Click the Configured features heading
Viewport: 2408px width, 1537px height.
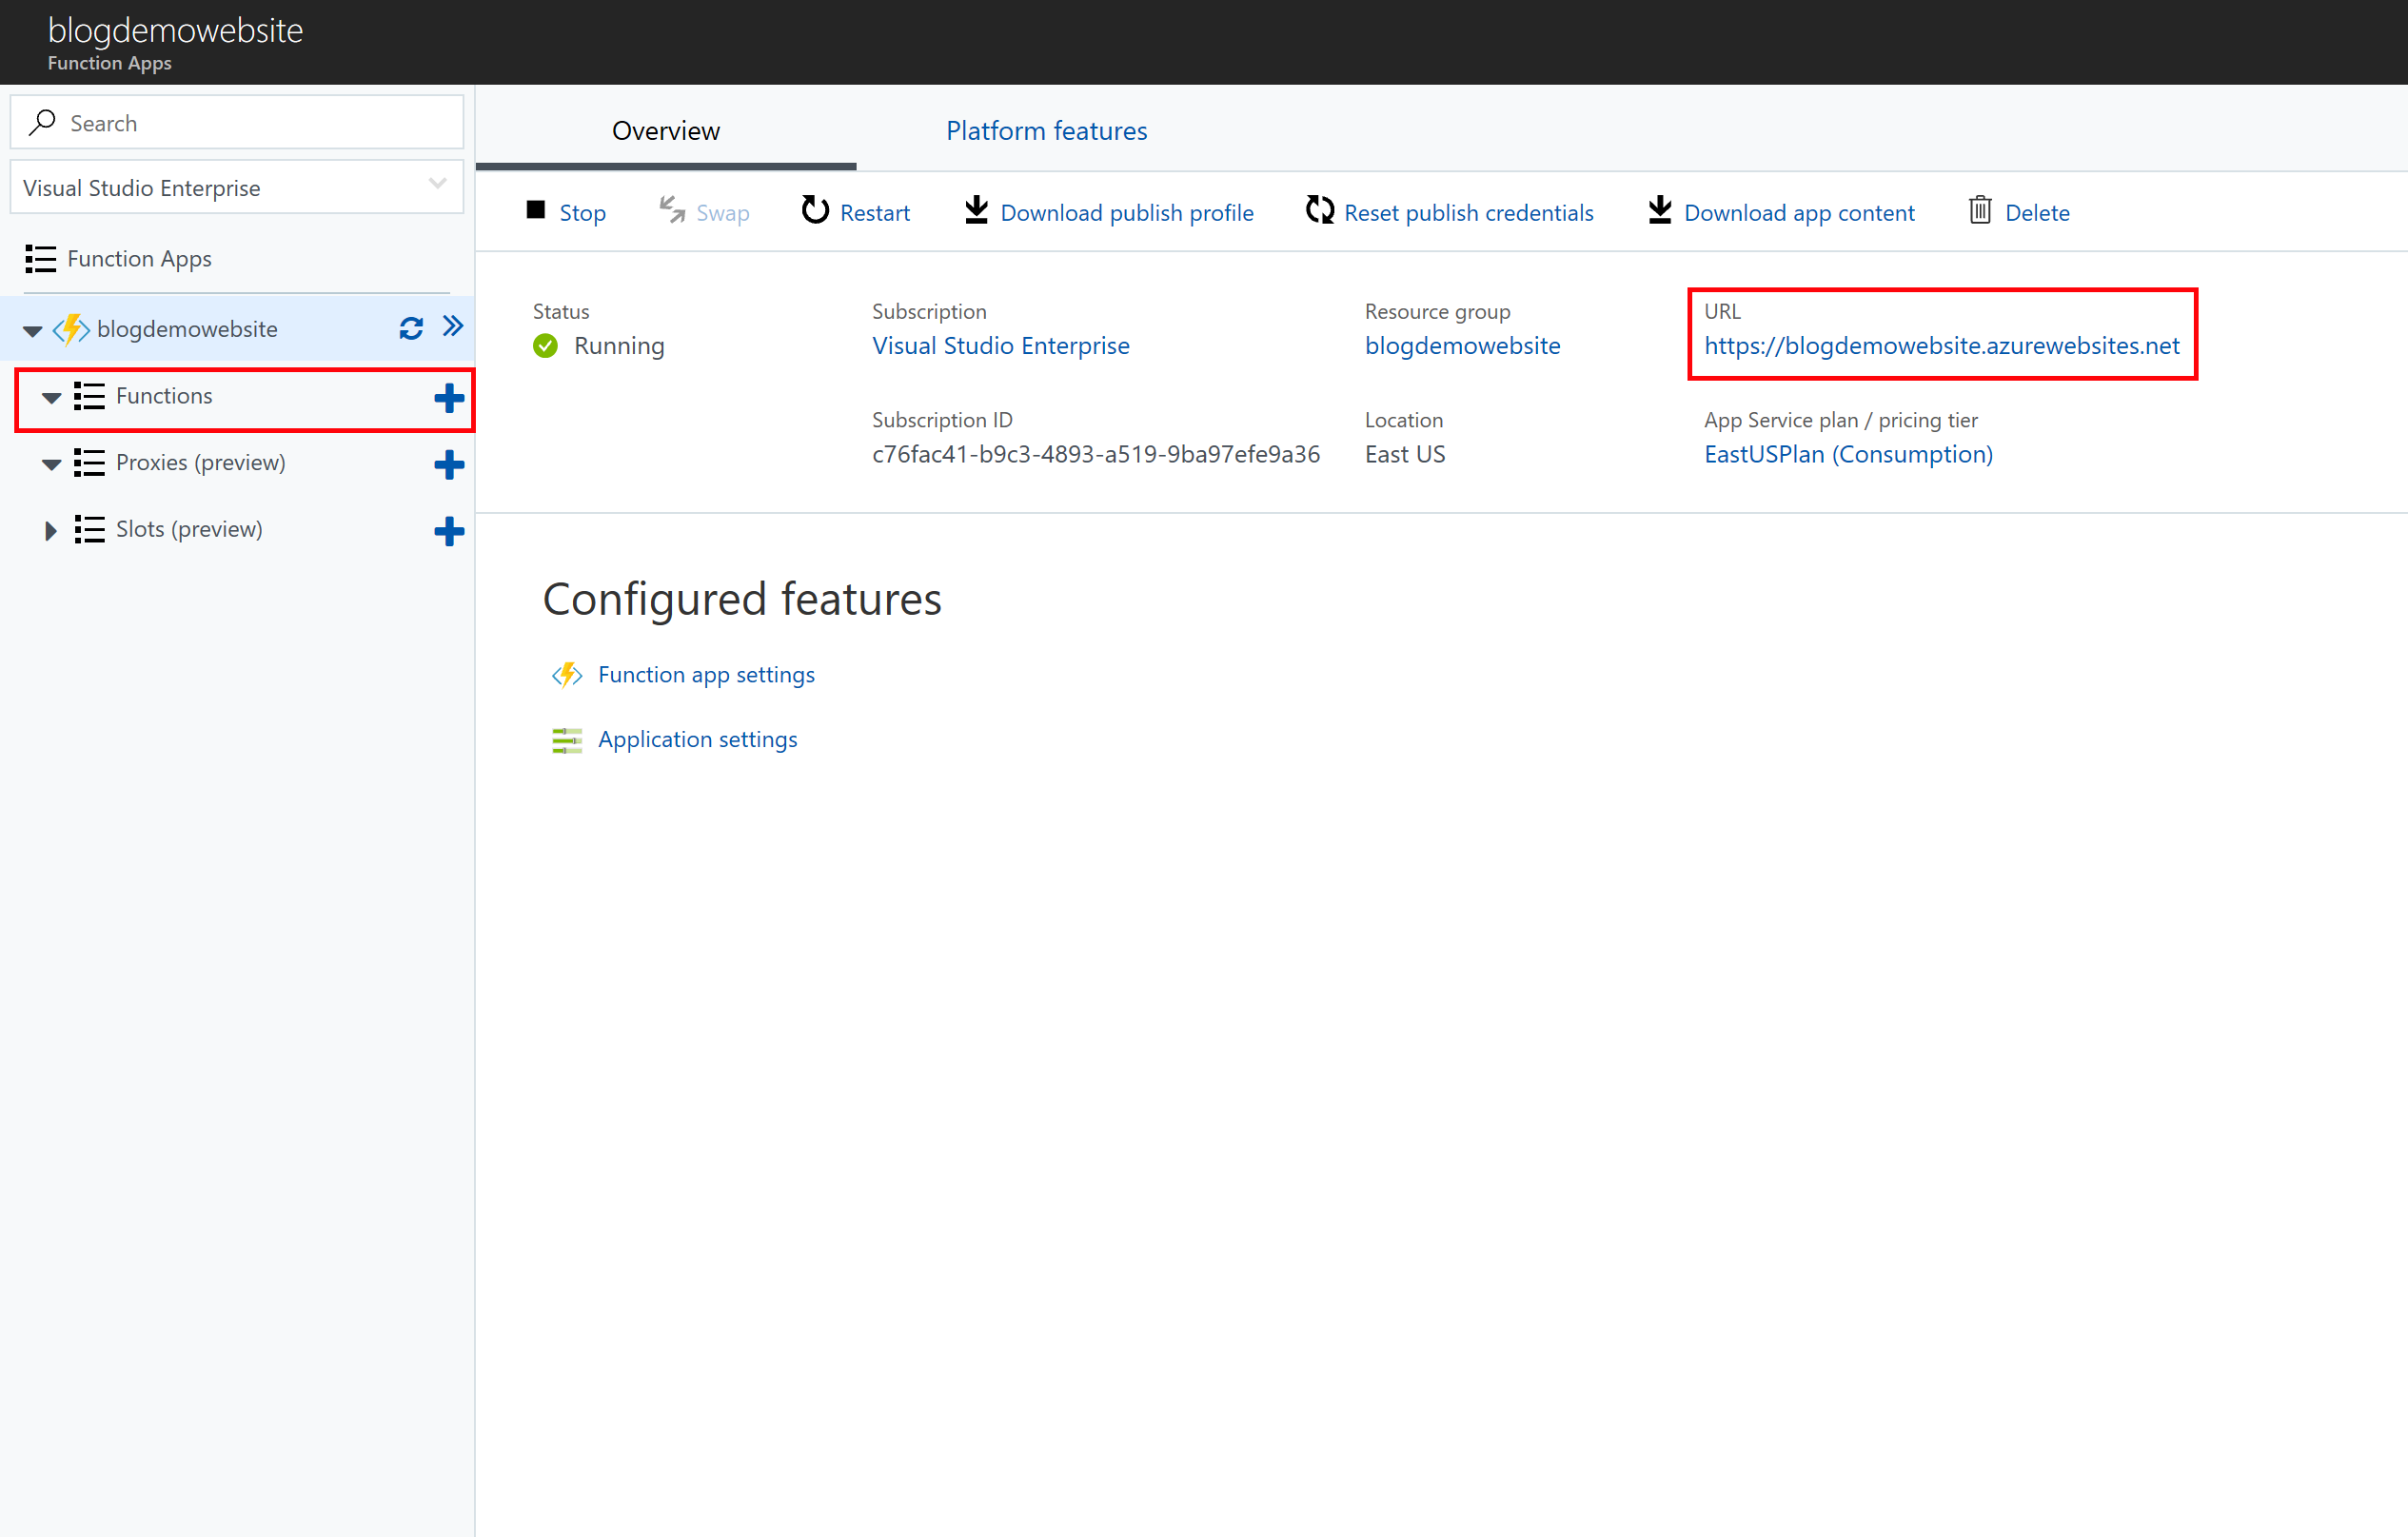click(742, 599)
